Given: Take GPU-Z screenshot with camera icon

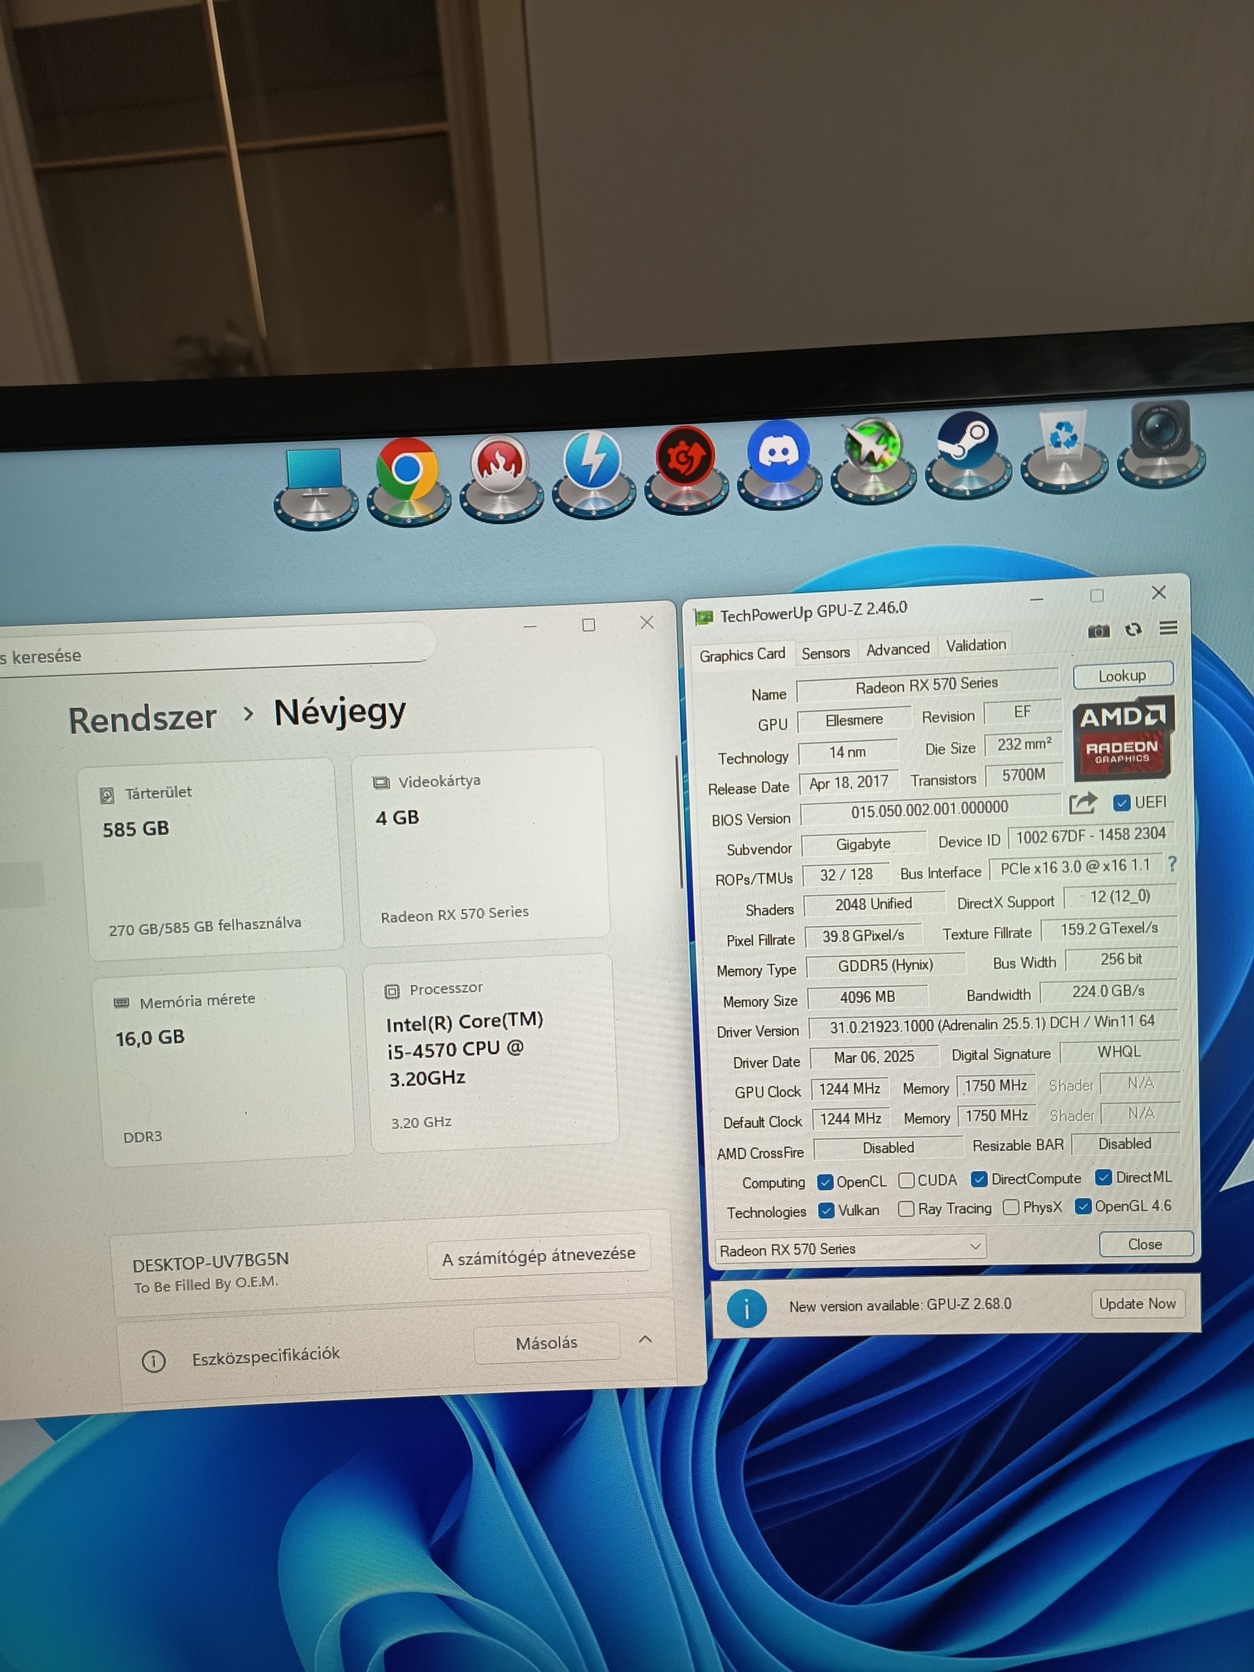Looking at the screenshot, I should pyautogui.click(x=1099, y=631).
